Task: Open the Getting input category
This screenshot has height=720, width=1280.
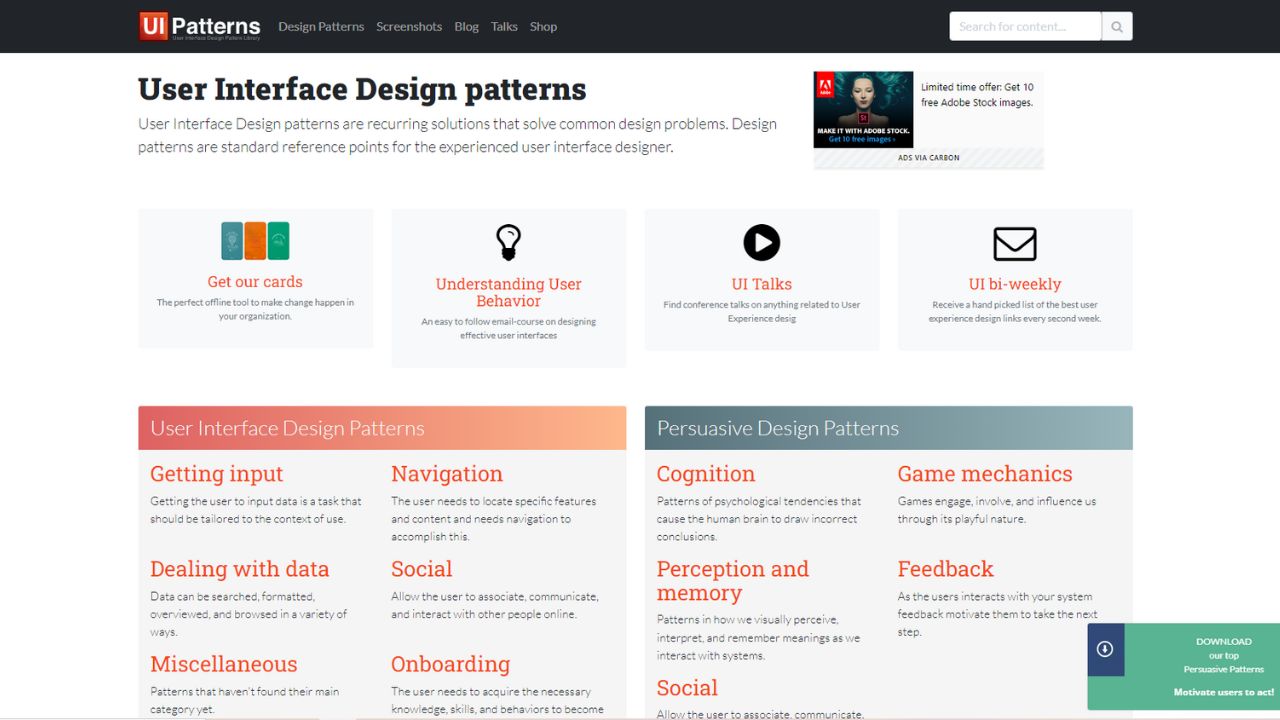Action: tap(217, 474)
